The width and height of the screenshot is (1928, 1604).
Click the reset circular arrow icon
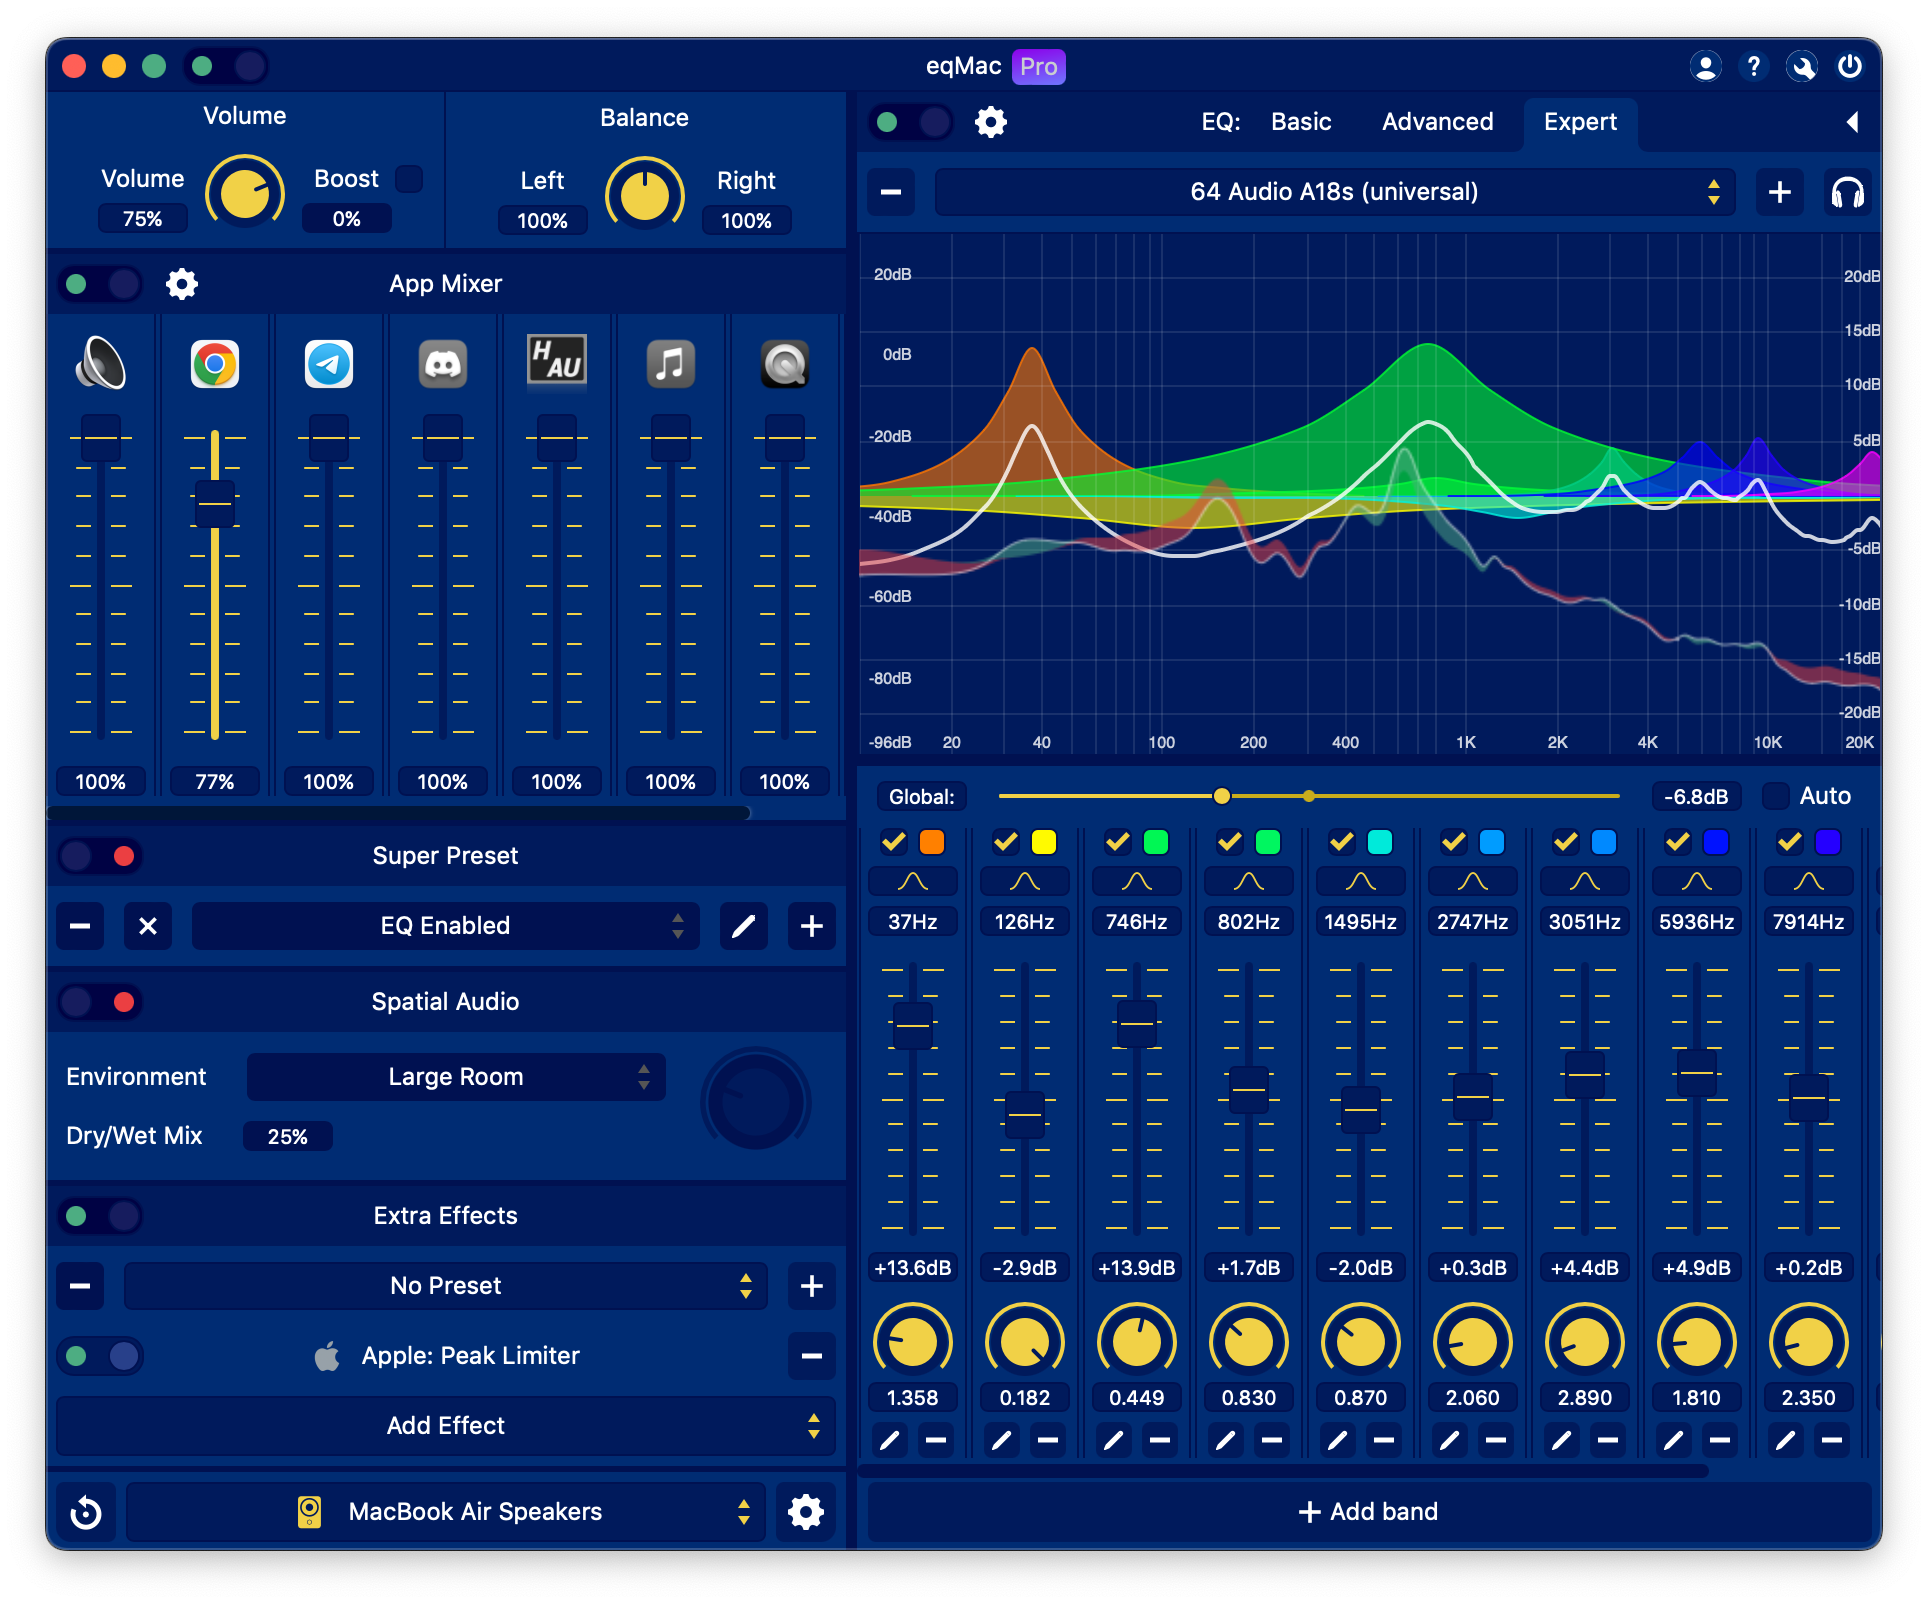click(86, 1512)
